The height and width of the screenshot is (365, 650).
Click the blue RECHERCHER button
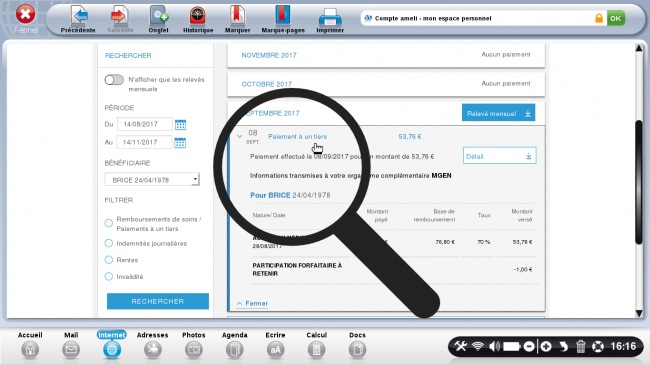pyautogui.click(x=158, y=301)
